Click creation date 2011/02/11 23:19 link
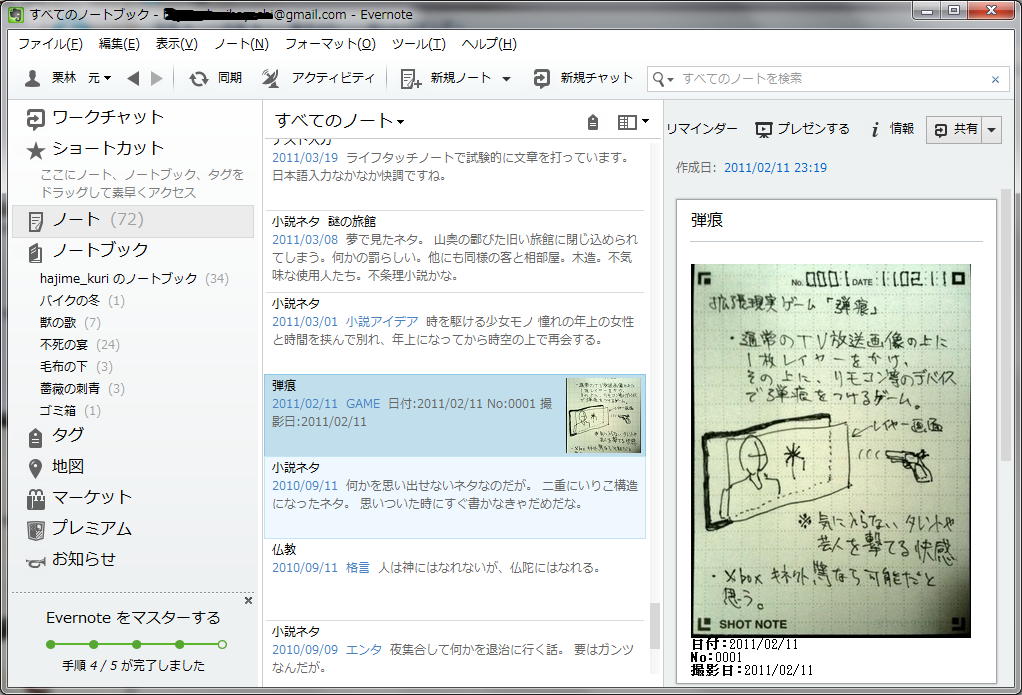Screen dimensions: 1022x695 pyautogui.click(x=775, y=168)
